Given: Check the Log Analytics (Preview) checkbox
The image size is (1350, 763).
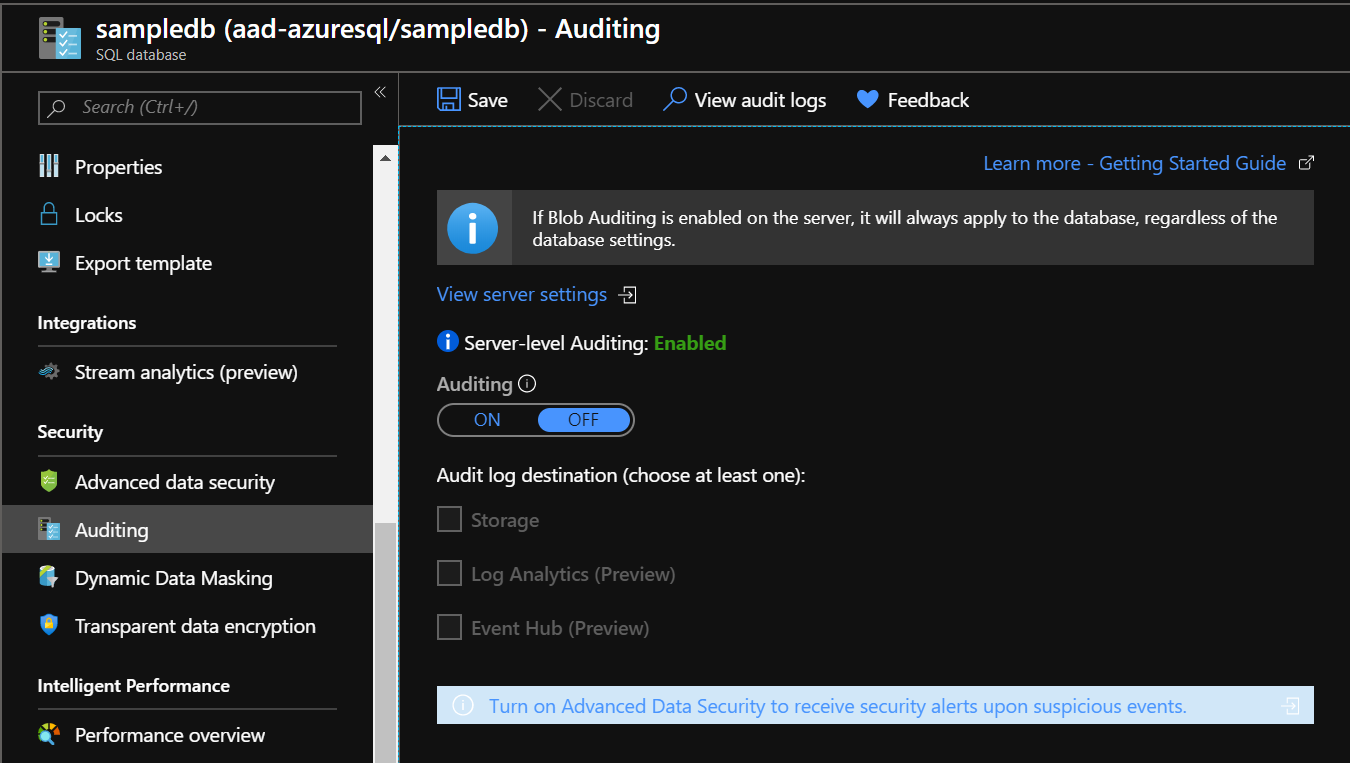Looking at the screenshot, I should coord(449,573).
